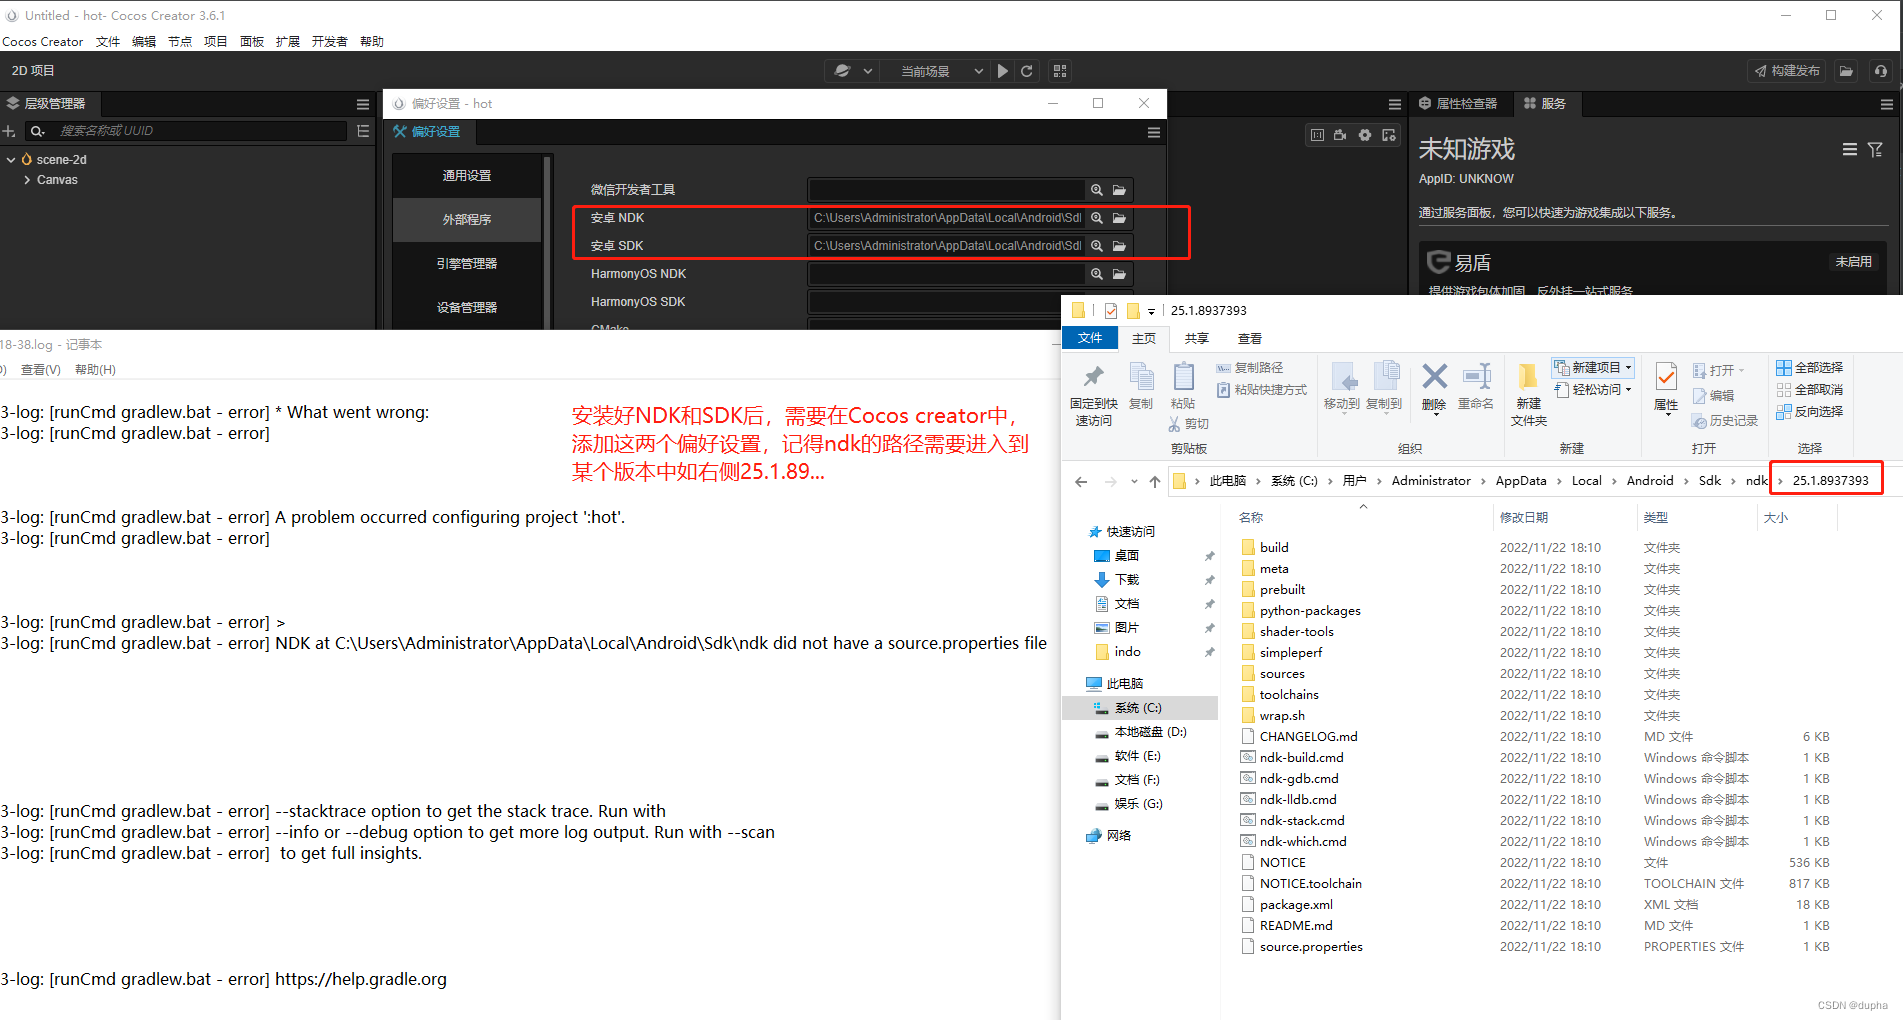The width and height of the screenshot is (1903, 1020).
Task: Open project folder icon in top toolbar
Action: [1846, 71]
